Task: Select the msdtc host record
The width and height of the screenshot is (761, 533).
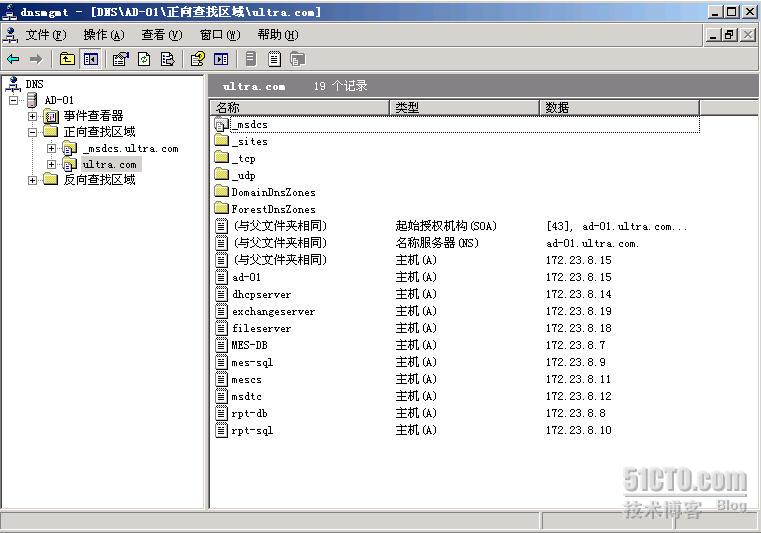Action: (247, 396)
